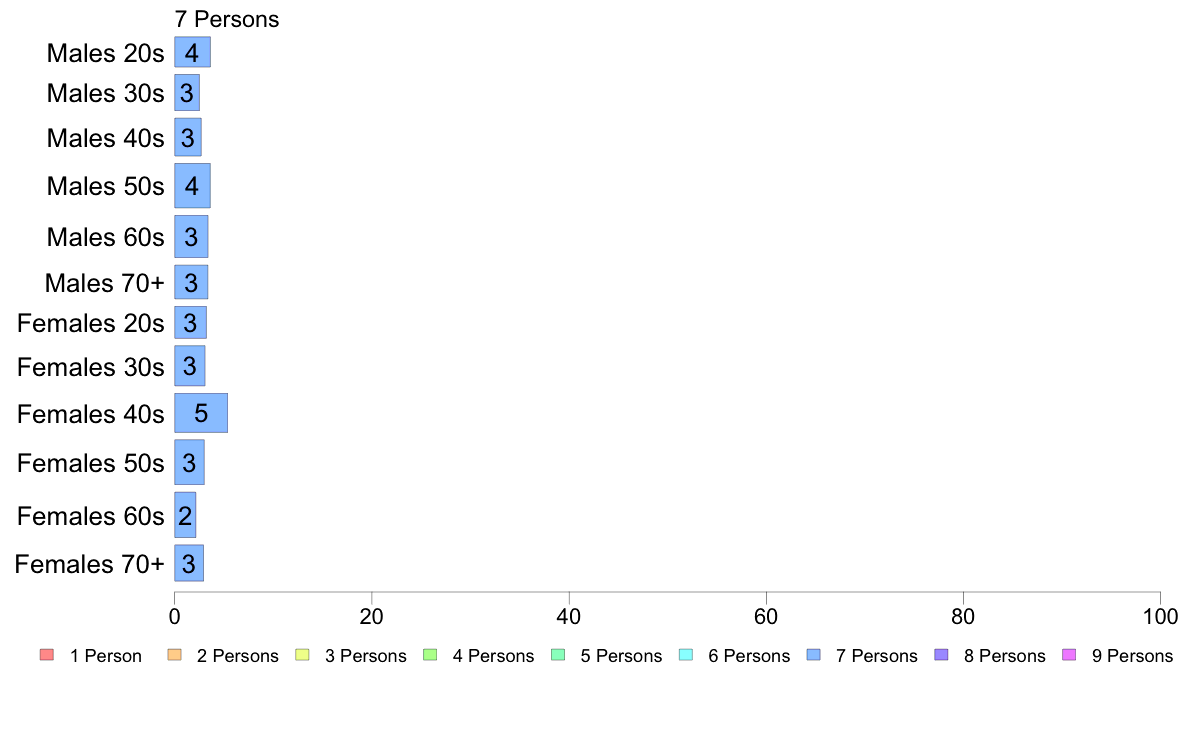Select the Males 70+ row label
Viewport: 1188px width, 736px height.
click(105, 283)
